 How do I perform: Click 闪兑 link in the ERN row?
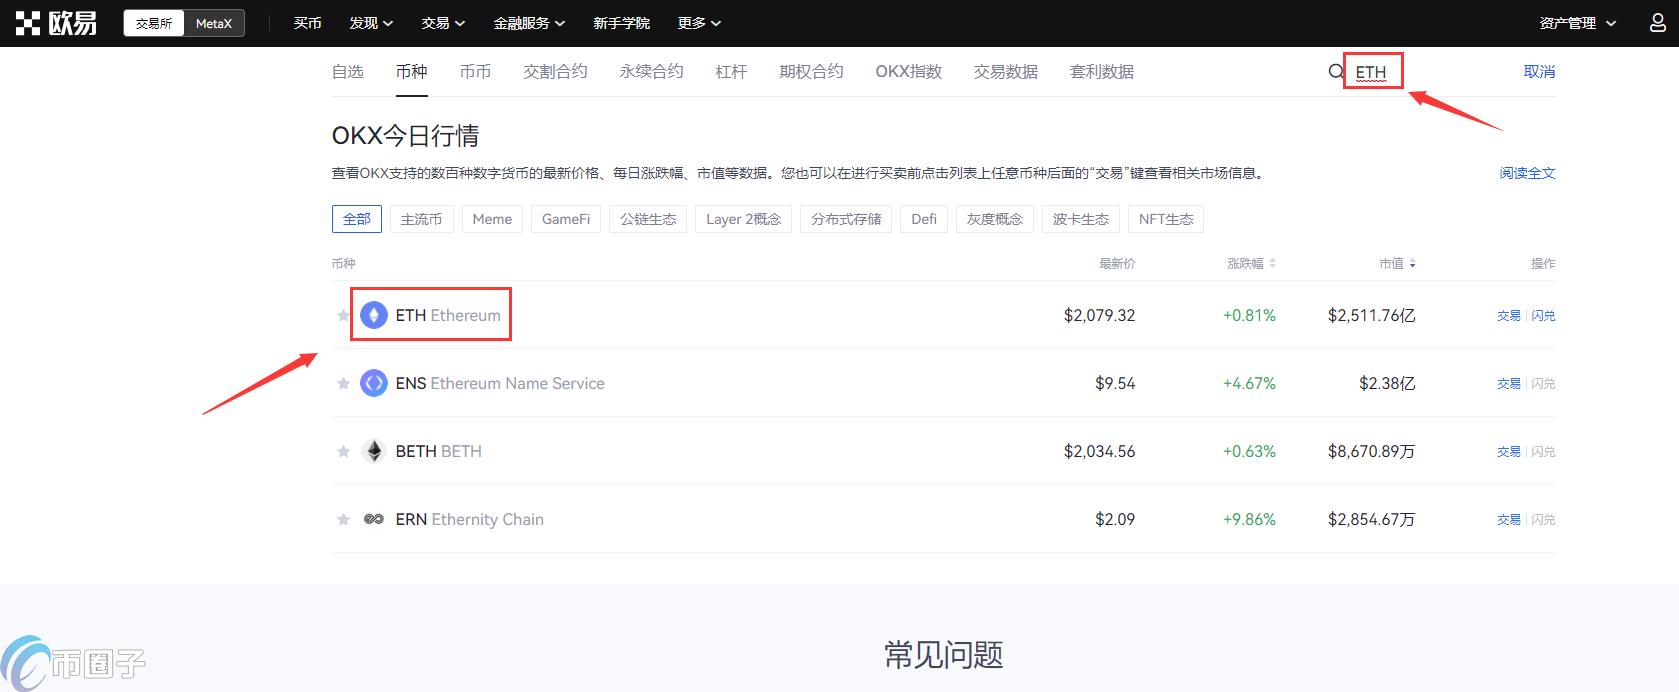pos(1544,520)
